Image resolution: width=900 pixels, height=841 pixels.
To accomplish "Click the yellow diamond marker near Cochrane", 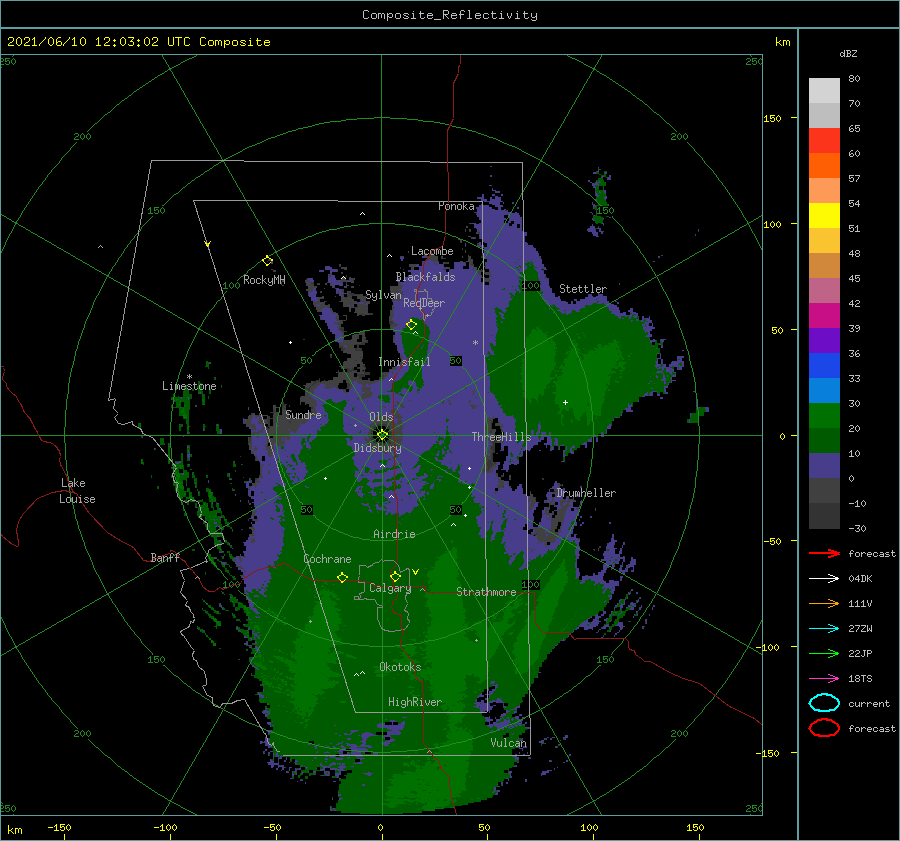I will (343, 578).
